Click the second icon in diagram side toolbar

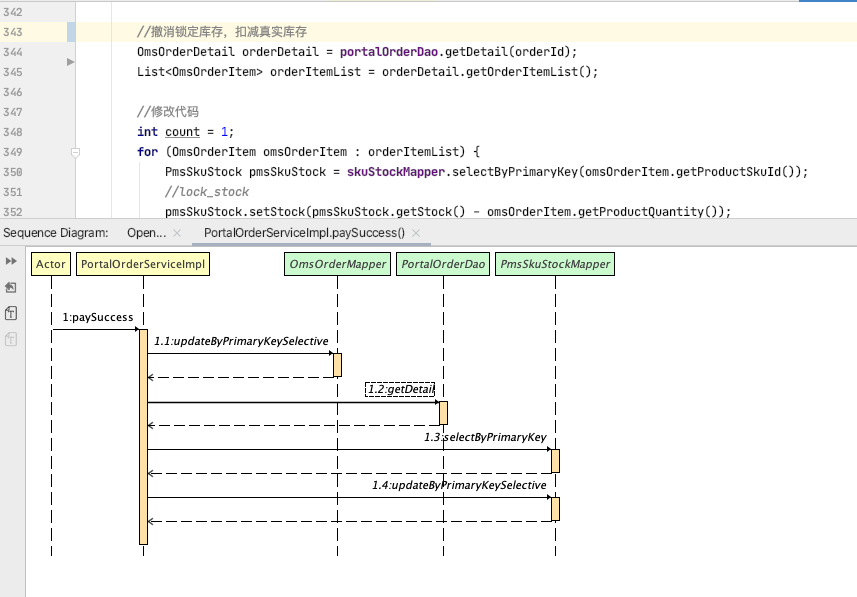tap(11, 287)
